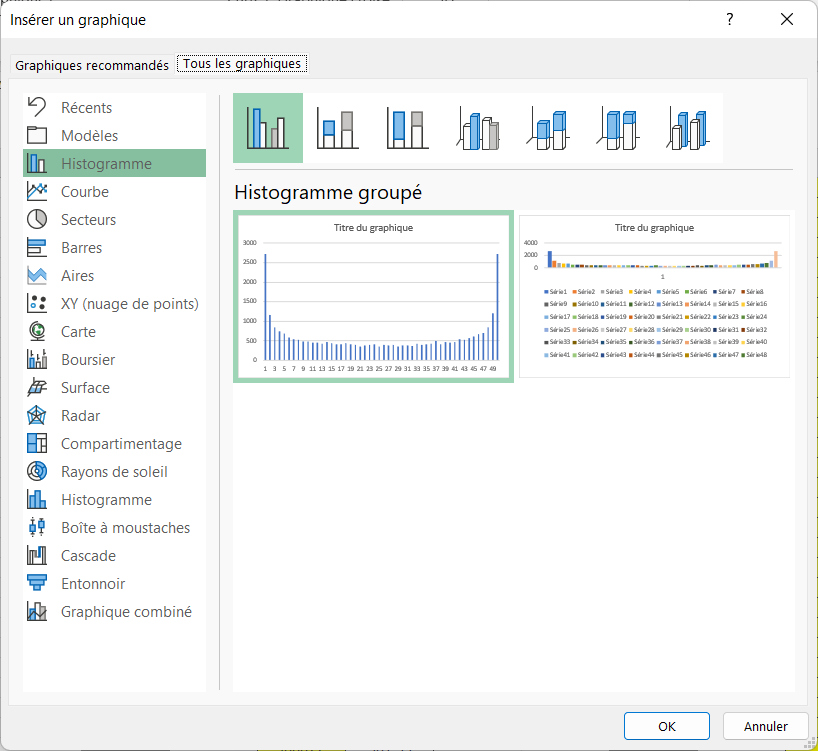Viewport: 818px width, 751px height.
Task: Select the Secteurs pie chart category
Action: click(114, 220)
